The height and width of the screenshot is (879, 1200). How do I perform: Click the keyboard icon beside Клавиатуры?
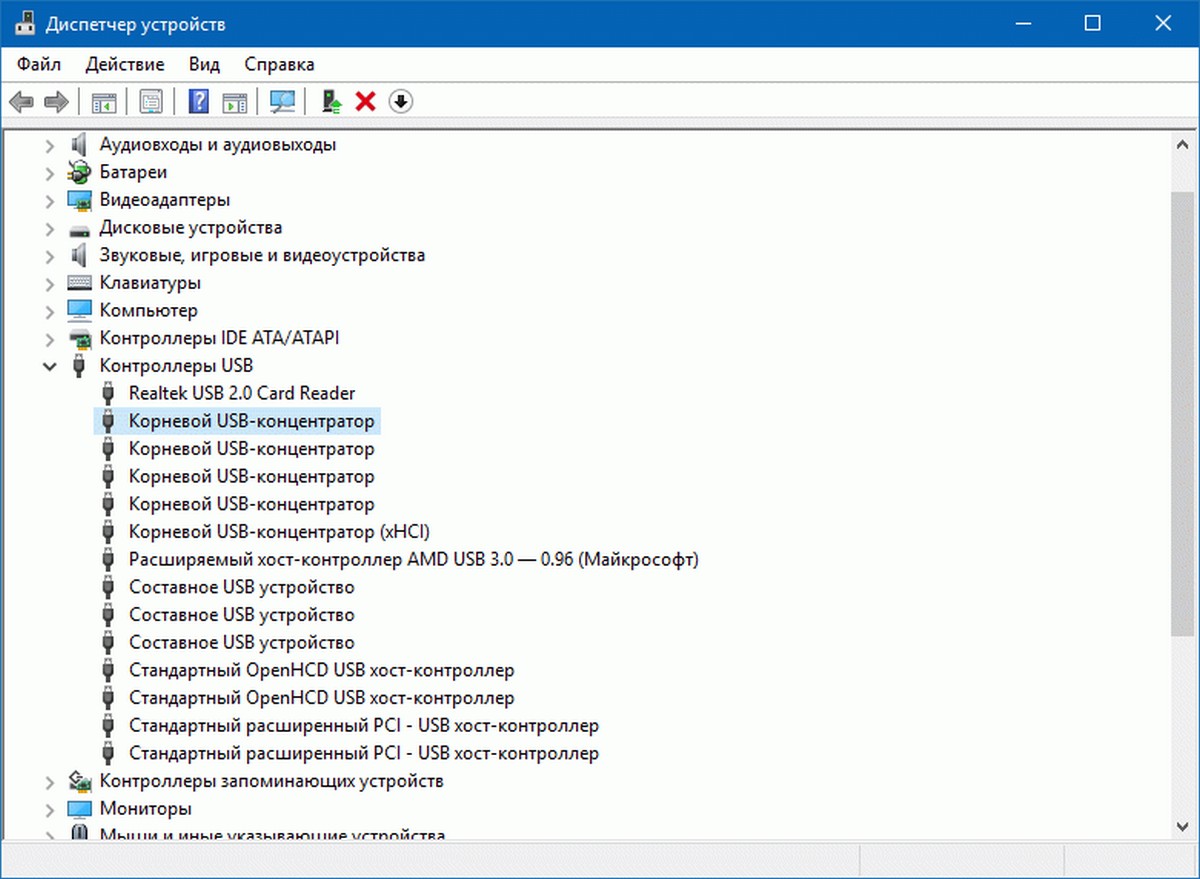pos(80,283)
